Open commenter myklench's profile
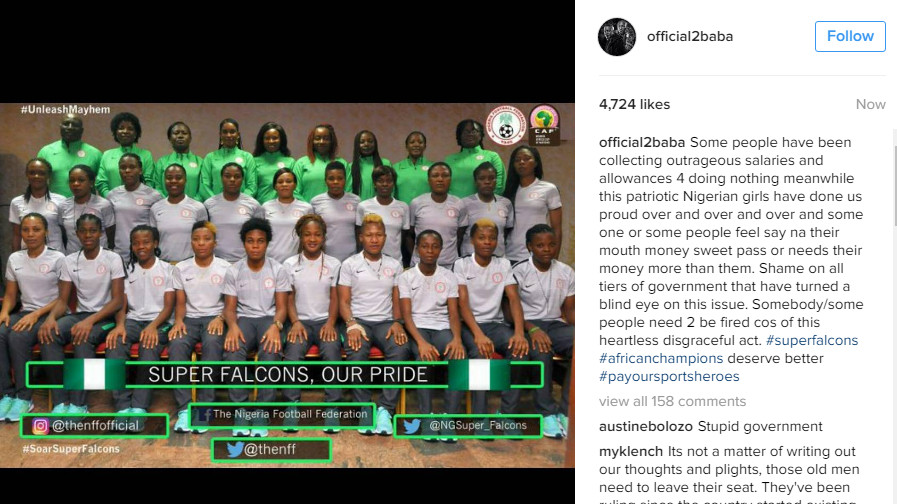 coord(631,452)
